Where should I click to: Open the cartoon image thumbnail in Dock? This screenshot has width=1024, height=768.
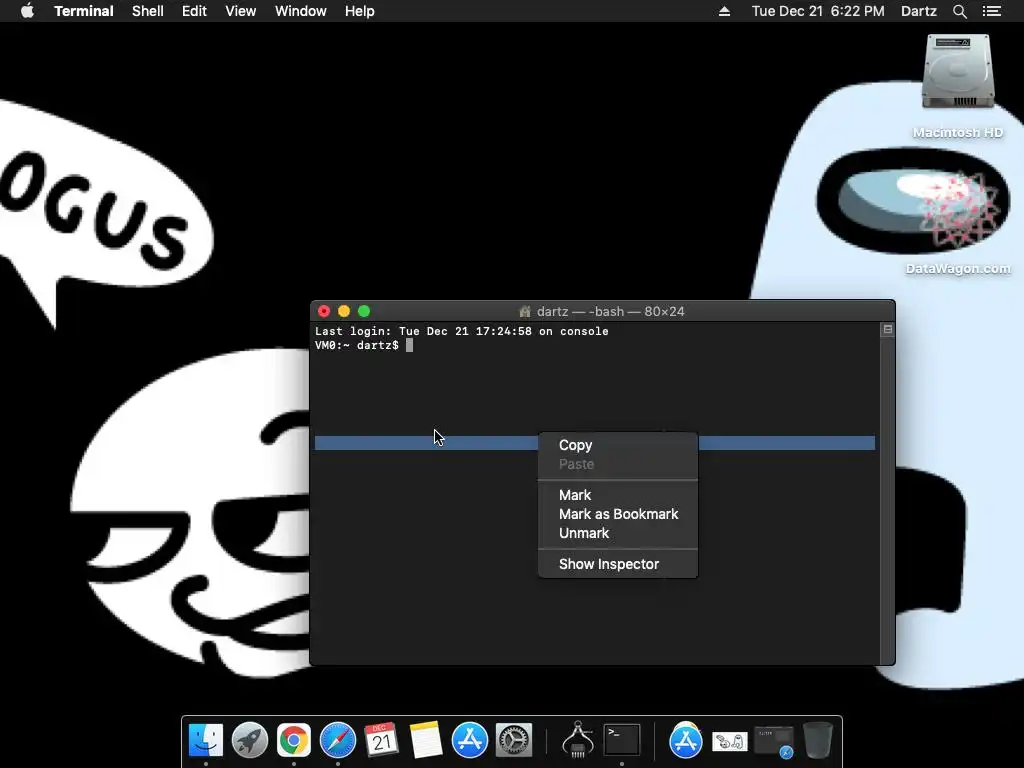[x=729, y=741]
